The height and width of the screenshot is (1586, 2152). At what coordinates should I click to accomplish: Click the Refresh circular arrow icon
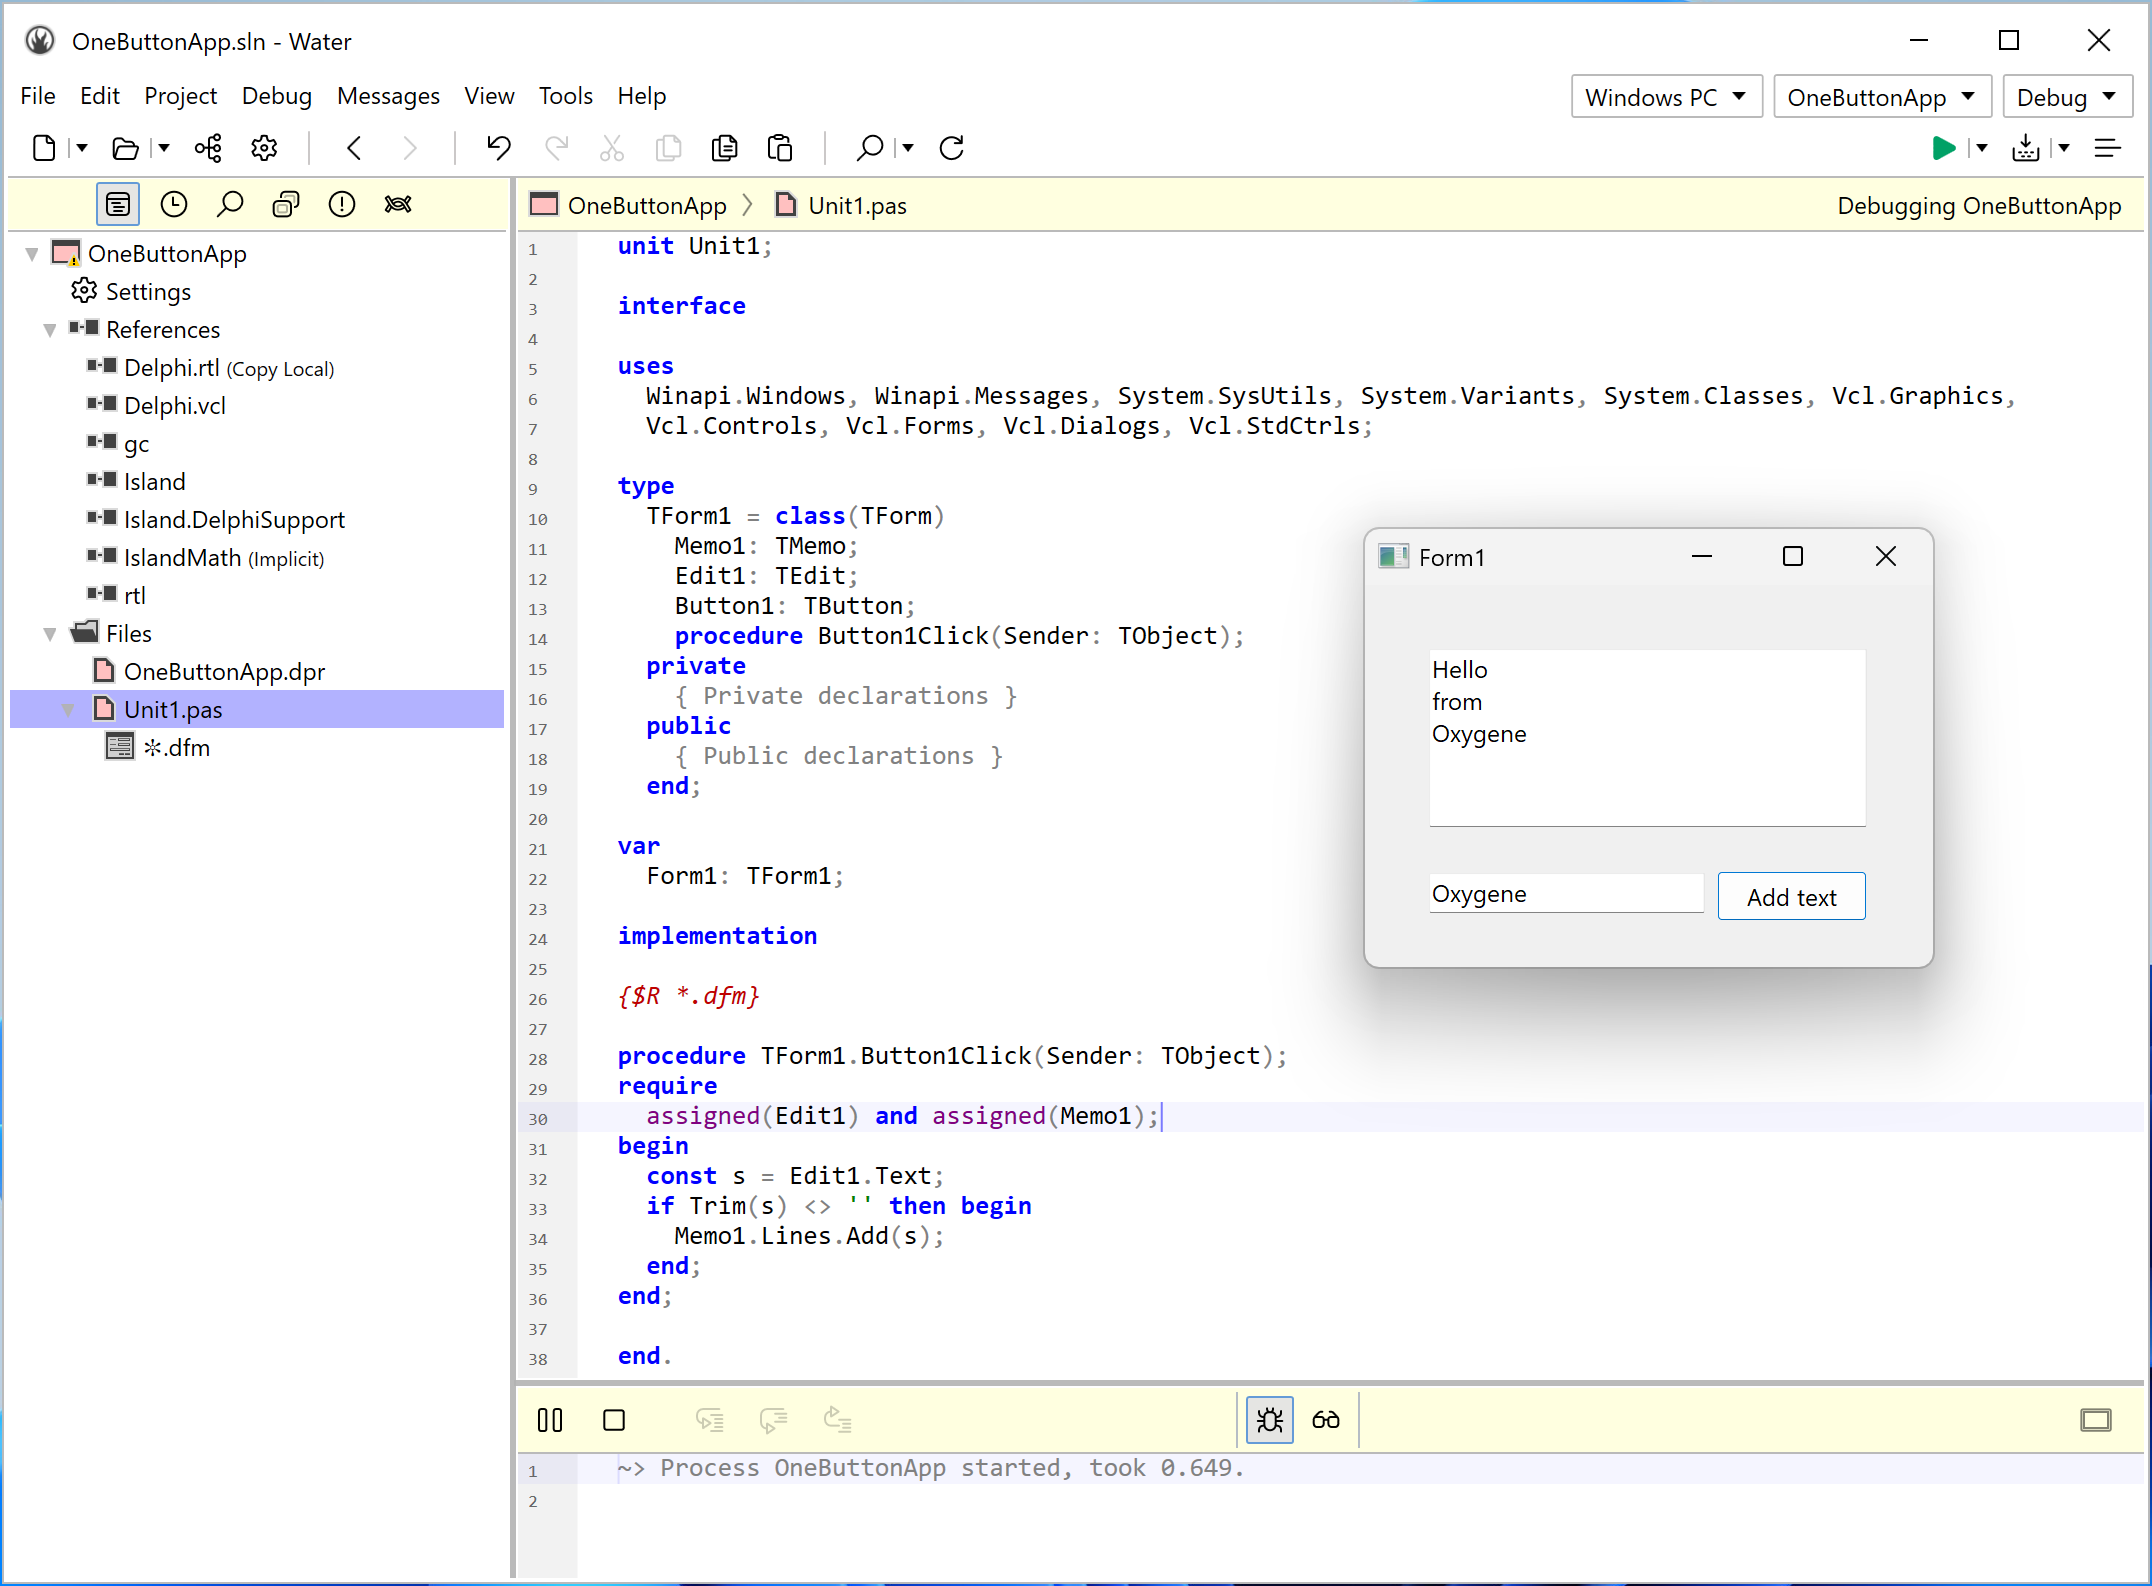(x=952, y=148)
